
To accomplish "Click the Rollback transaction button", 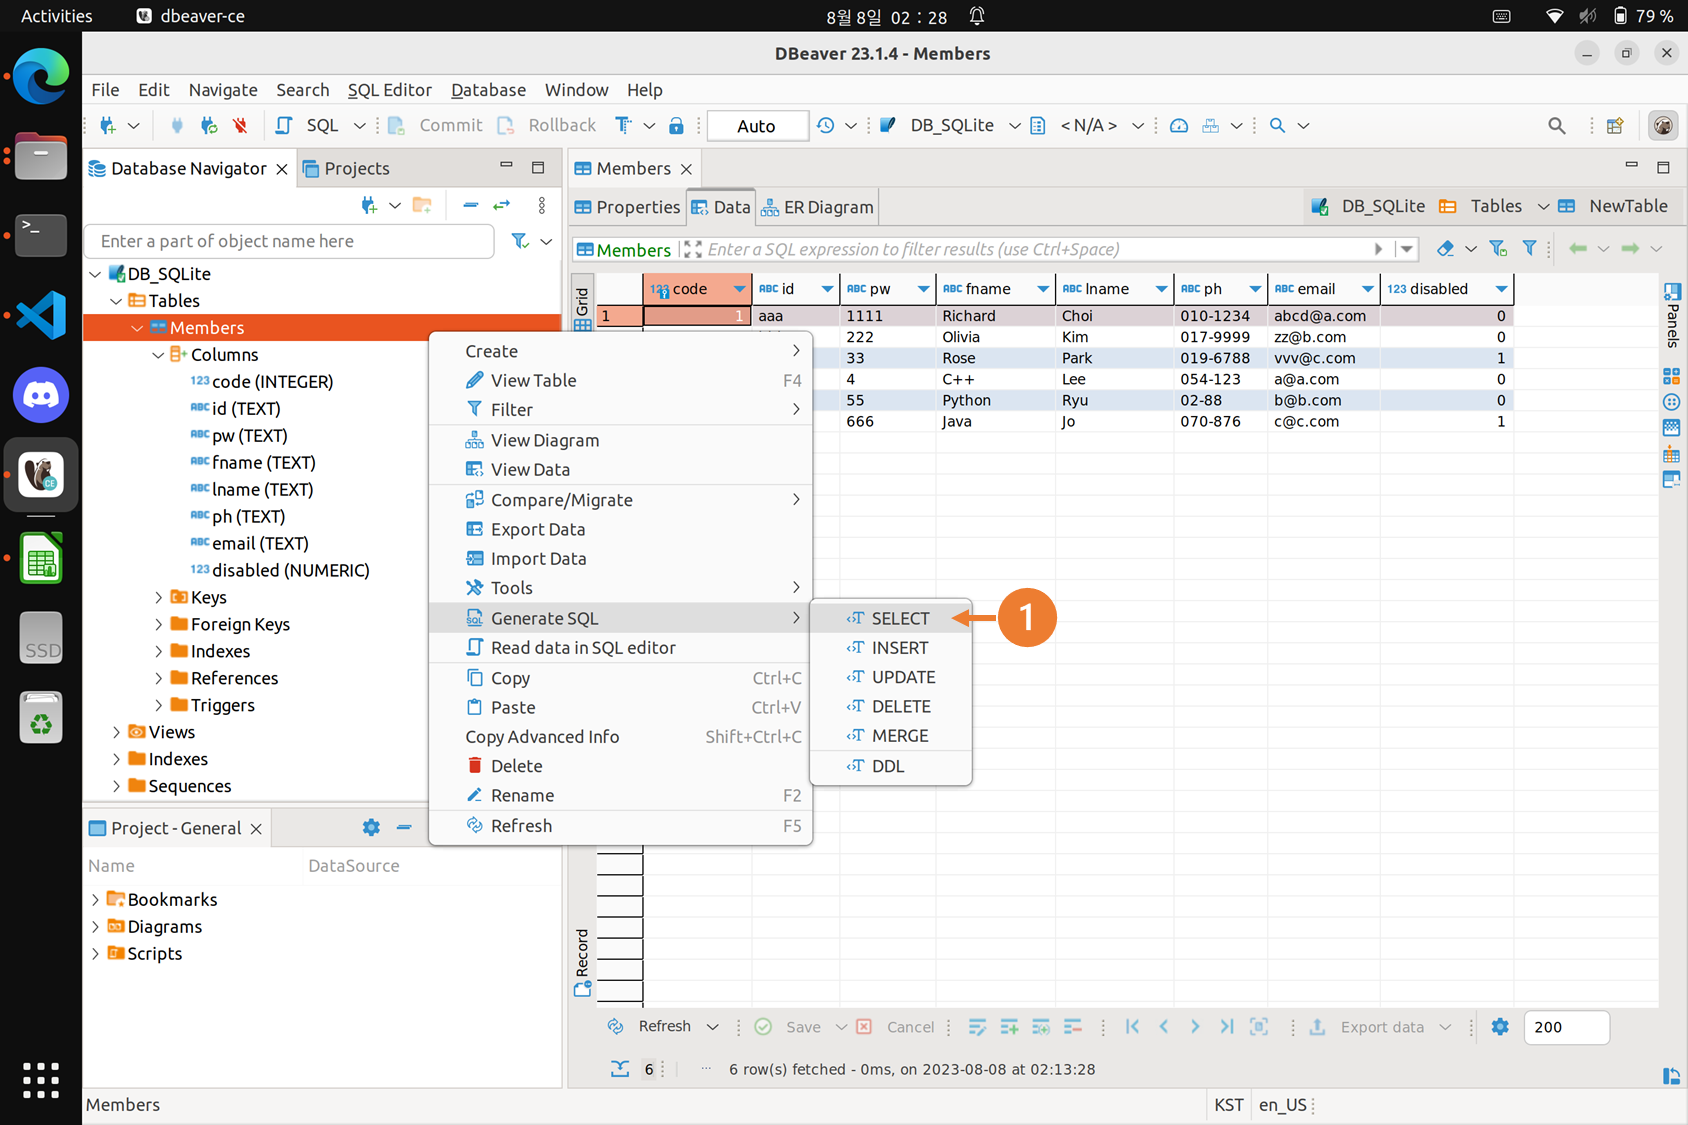I will pyautogui.click(x=547, y=125).
